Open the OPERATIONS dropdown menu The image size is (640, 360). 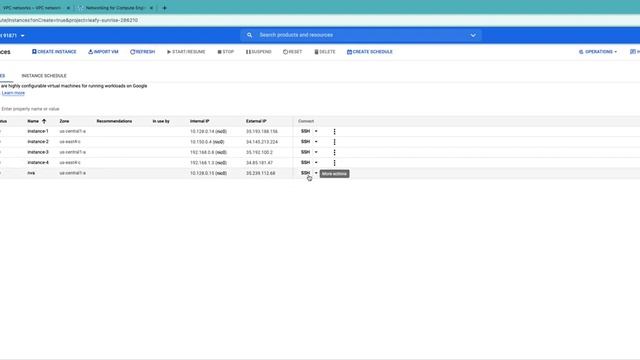tap(598, 52)
